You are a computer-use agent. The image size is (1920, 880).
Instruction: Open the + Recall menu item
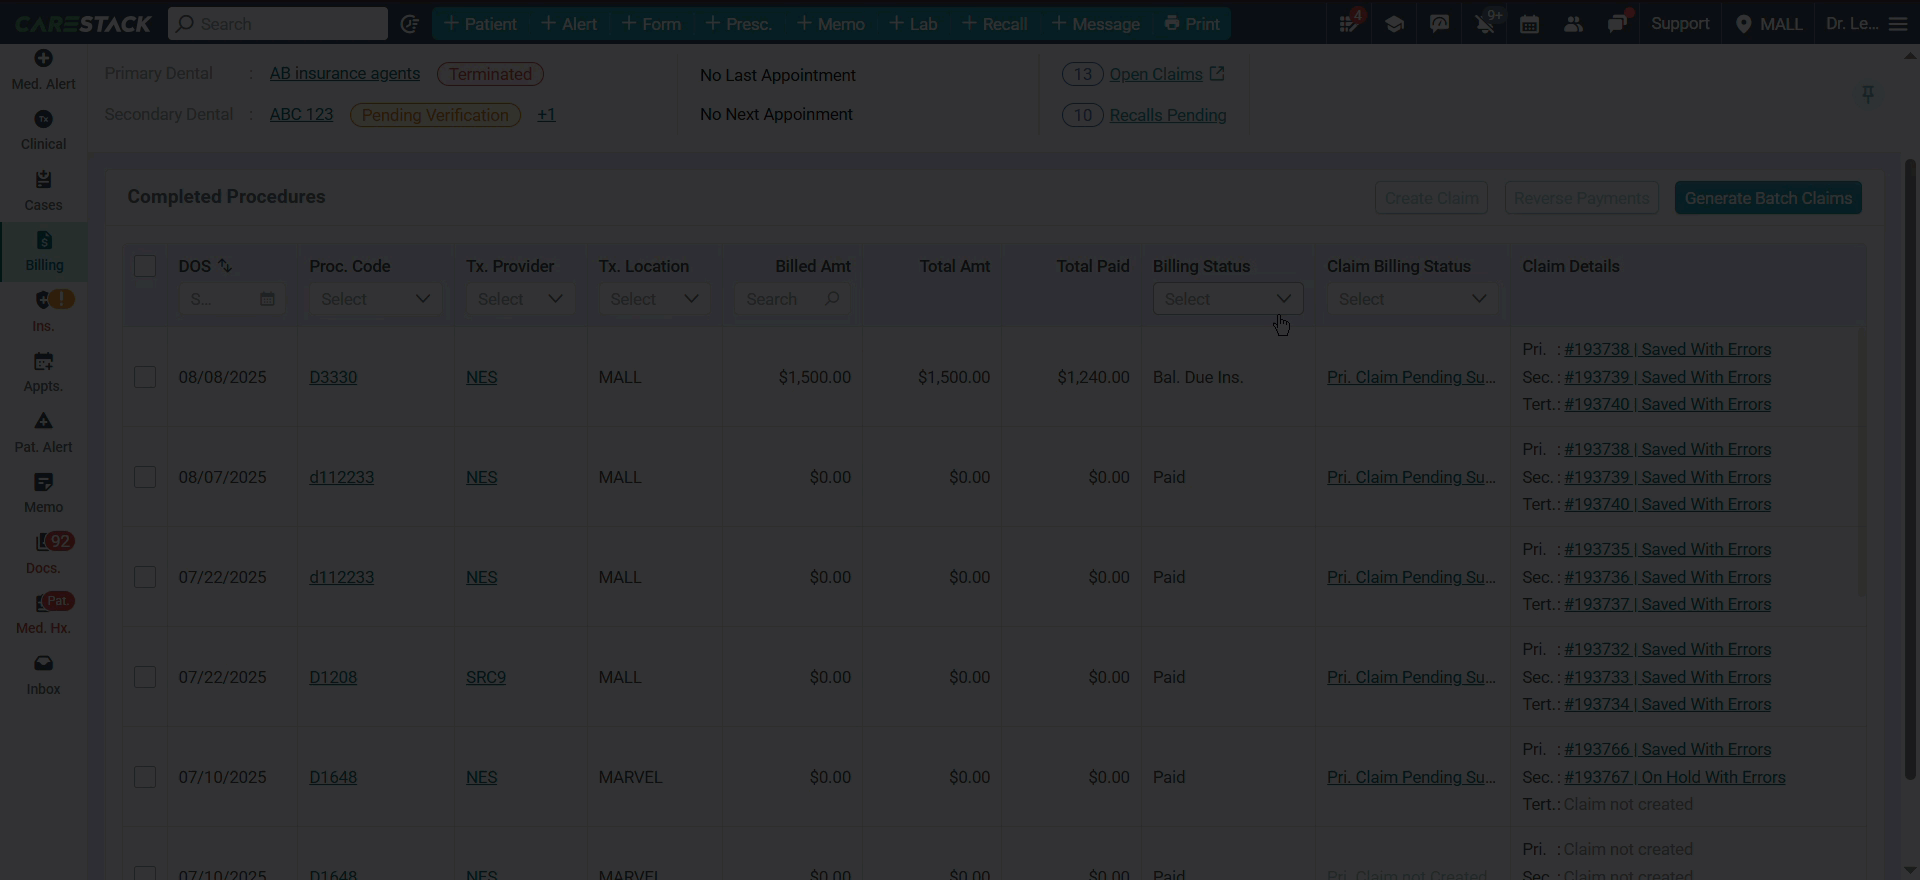point(995,24)
